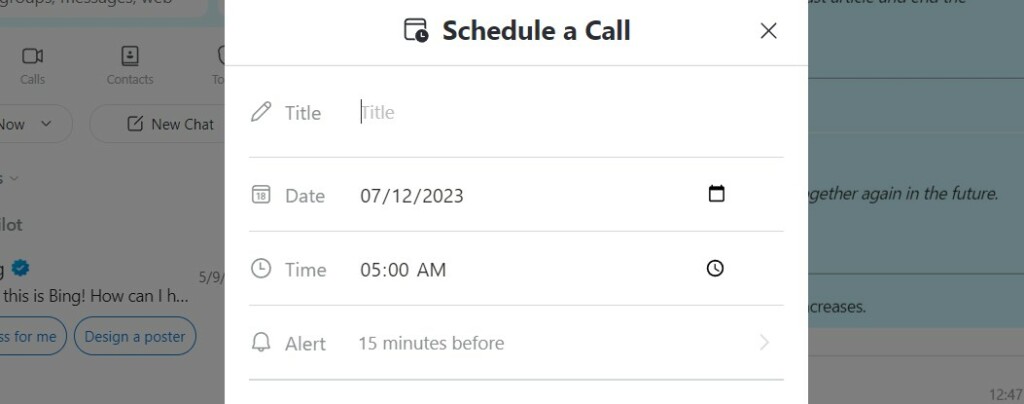
Task: Click the pencil icon beside Title
Action: tap(261, 112)
